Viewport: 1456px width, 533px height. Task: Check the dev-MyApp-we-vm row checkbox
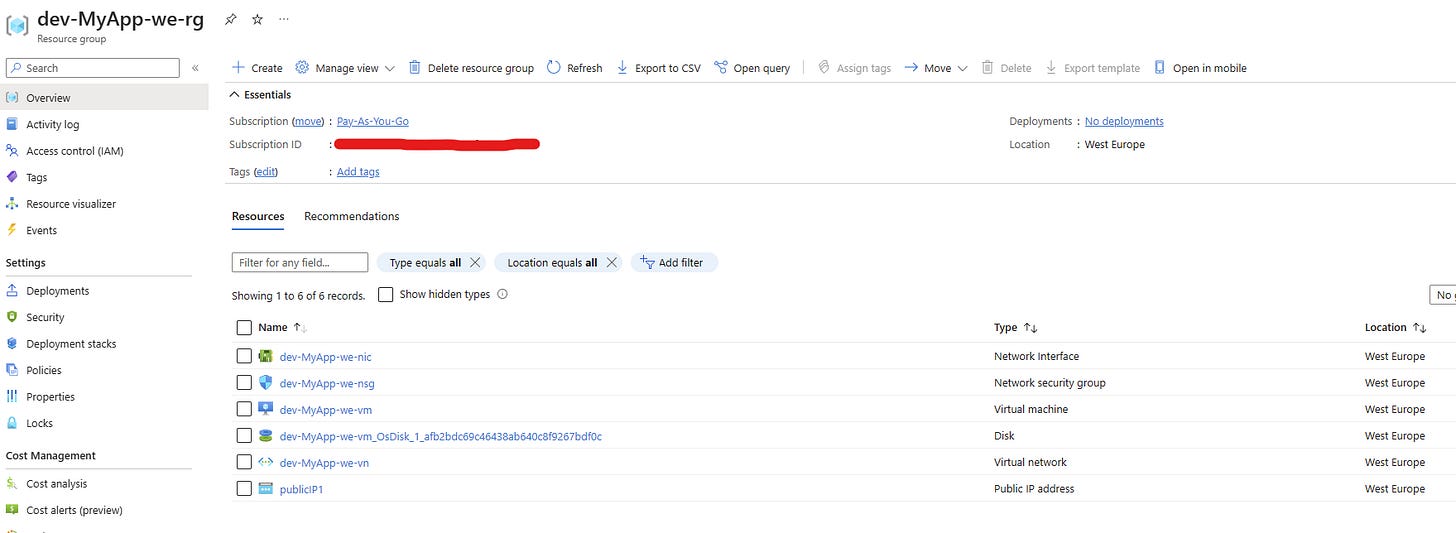click(x=244, y=409)
